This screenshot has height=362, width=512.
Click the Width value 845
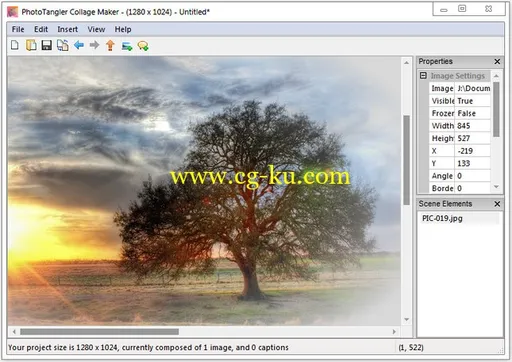coord(473,126)
